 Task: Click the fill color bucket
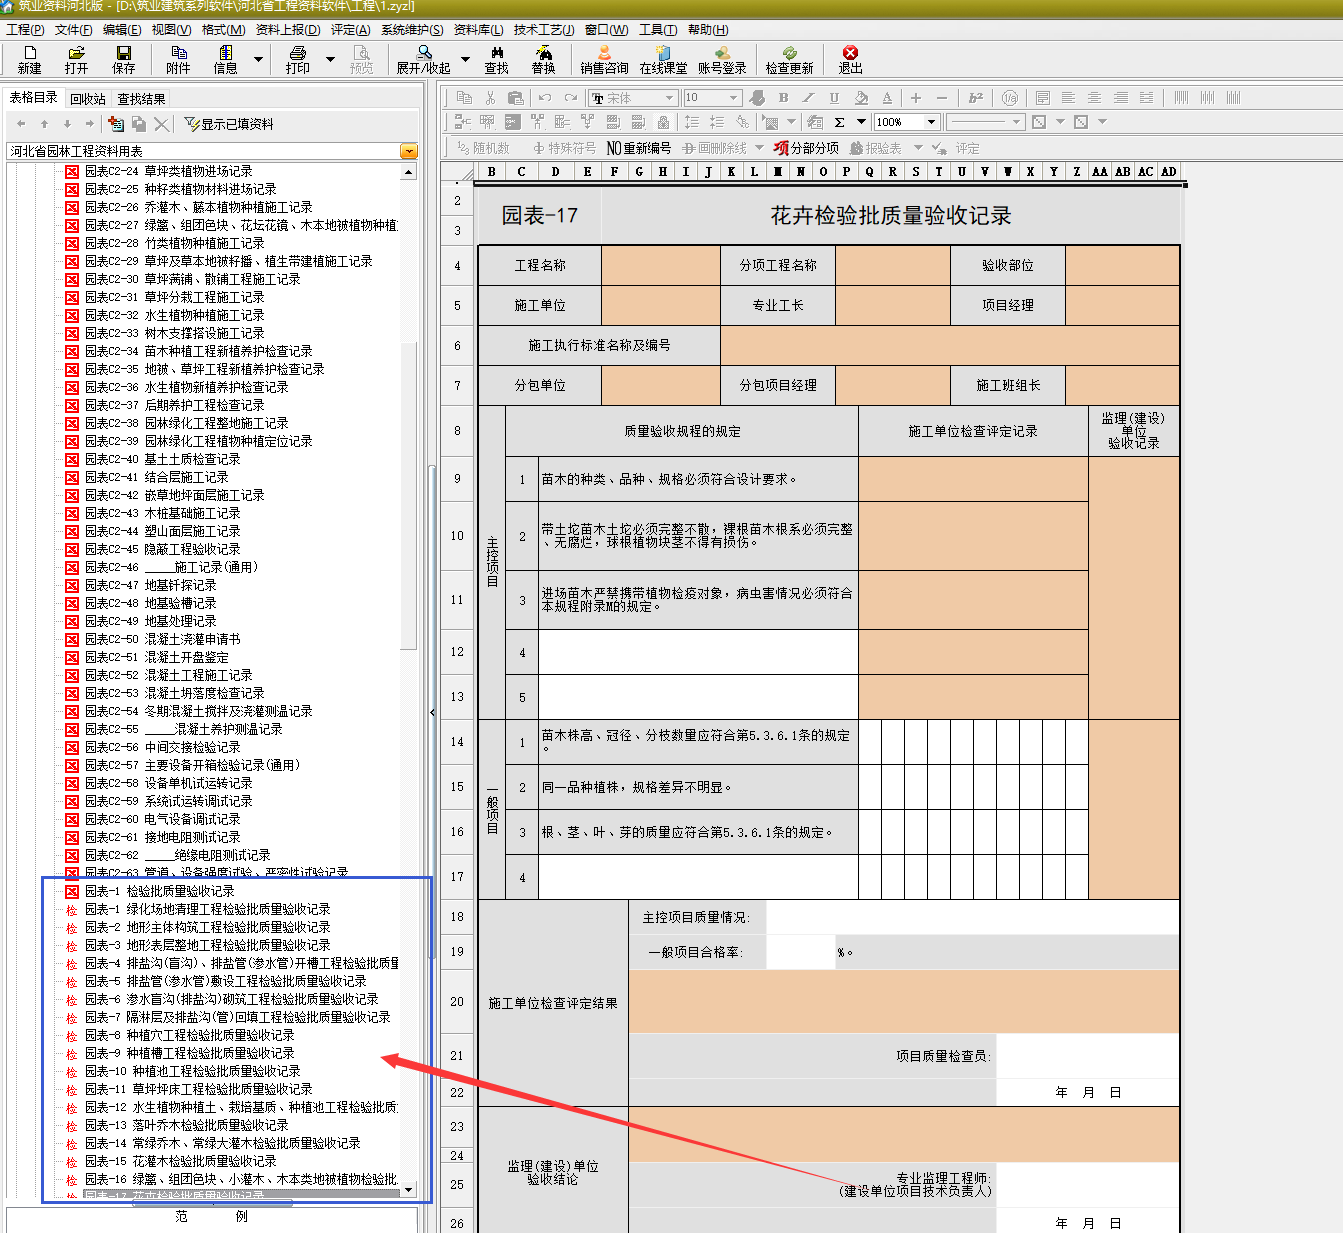click(861, 97)
